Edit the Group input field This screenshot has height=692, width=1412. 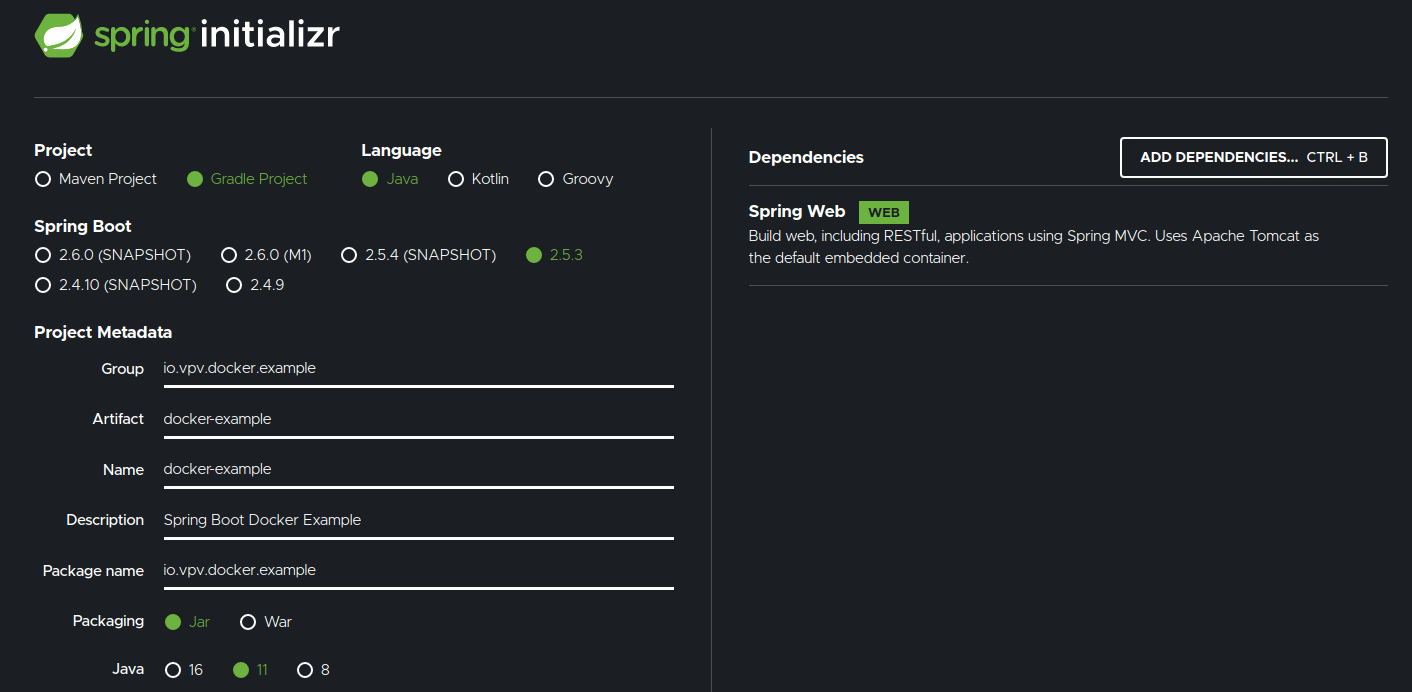[x=418, y=369]
